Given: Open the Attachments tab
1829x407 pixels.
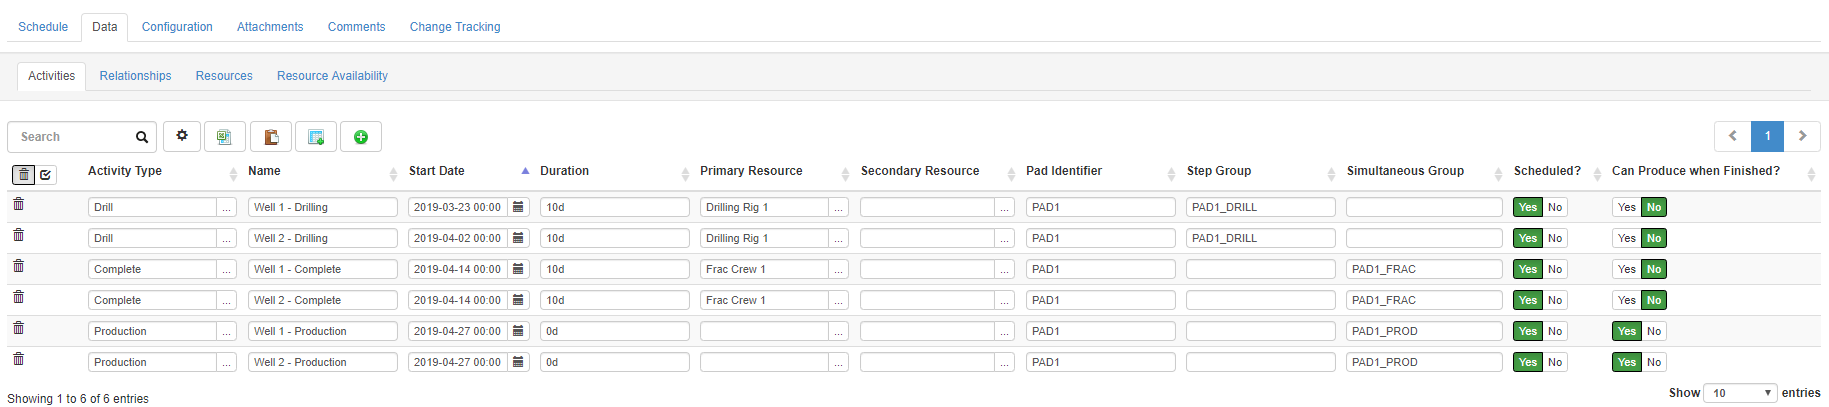Looking at the screenshot, I should (270, 27).
